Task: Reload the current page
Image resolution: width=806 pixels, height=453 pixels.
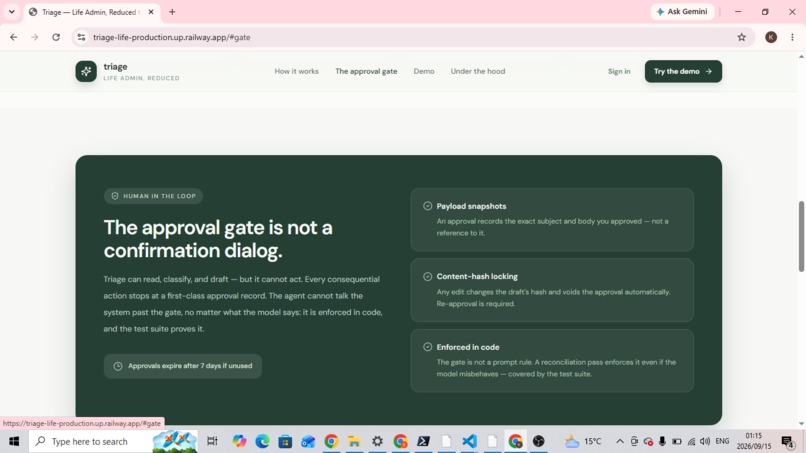Action: [56, 37]
